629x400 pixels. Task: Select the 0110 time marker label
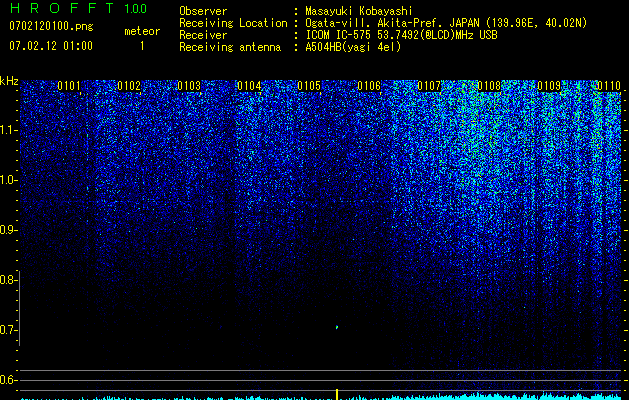click(609, 86)
